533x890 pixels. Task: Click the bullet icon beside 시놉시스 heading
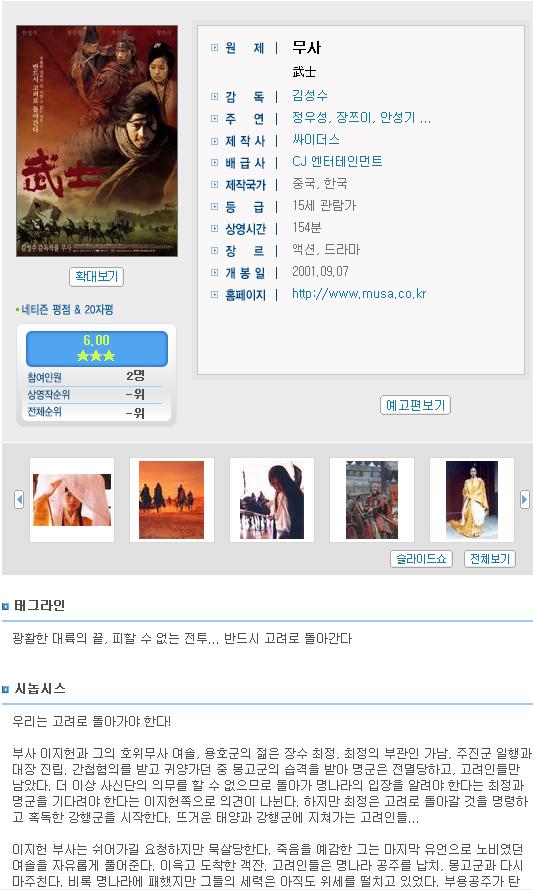pos(6,690)
